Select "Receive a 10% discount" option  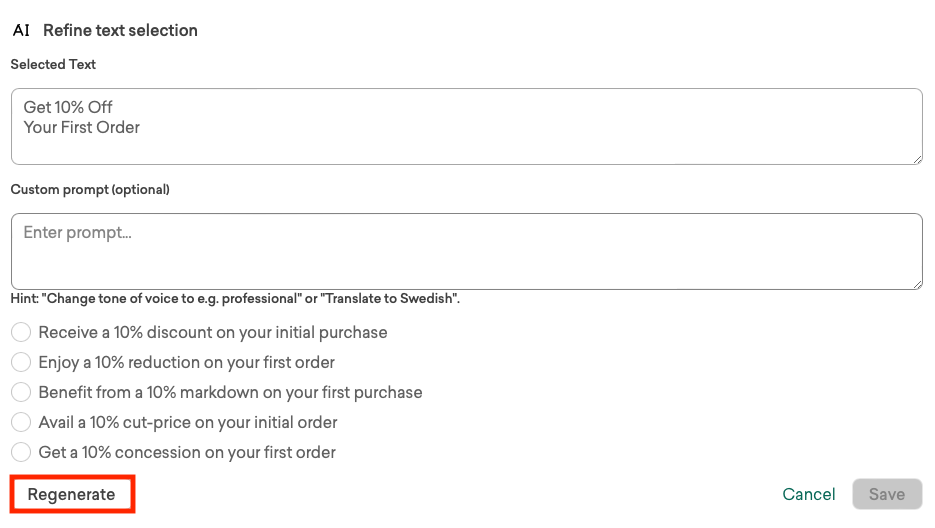[x=21, y=332]
